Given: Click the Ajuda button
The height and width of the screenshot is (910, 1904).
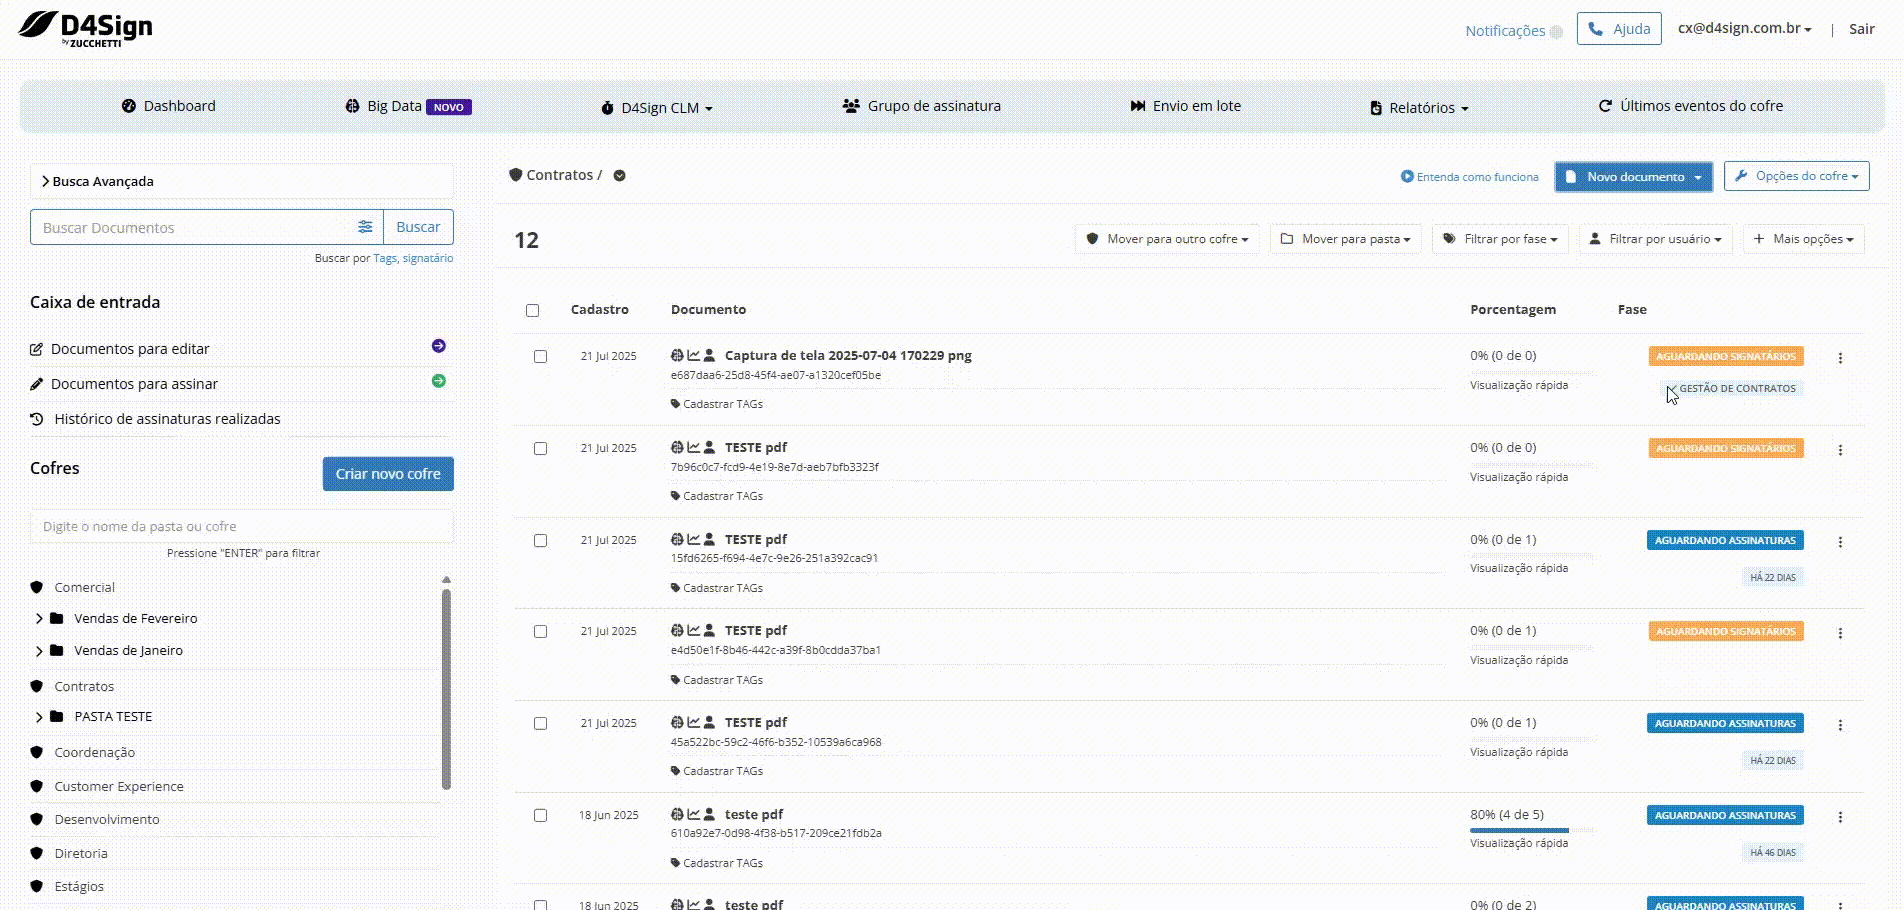Looking at the screenshot, I should tap(1619, 29).
